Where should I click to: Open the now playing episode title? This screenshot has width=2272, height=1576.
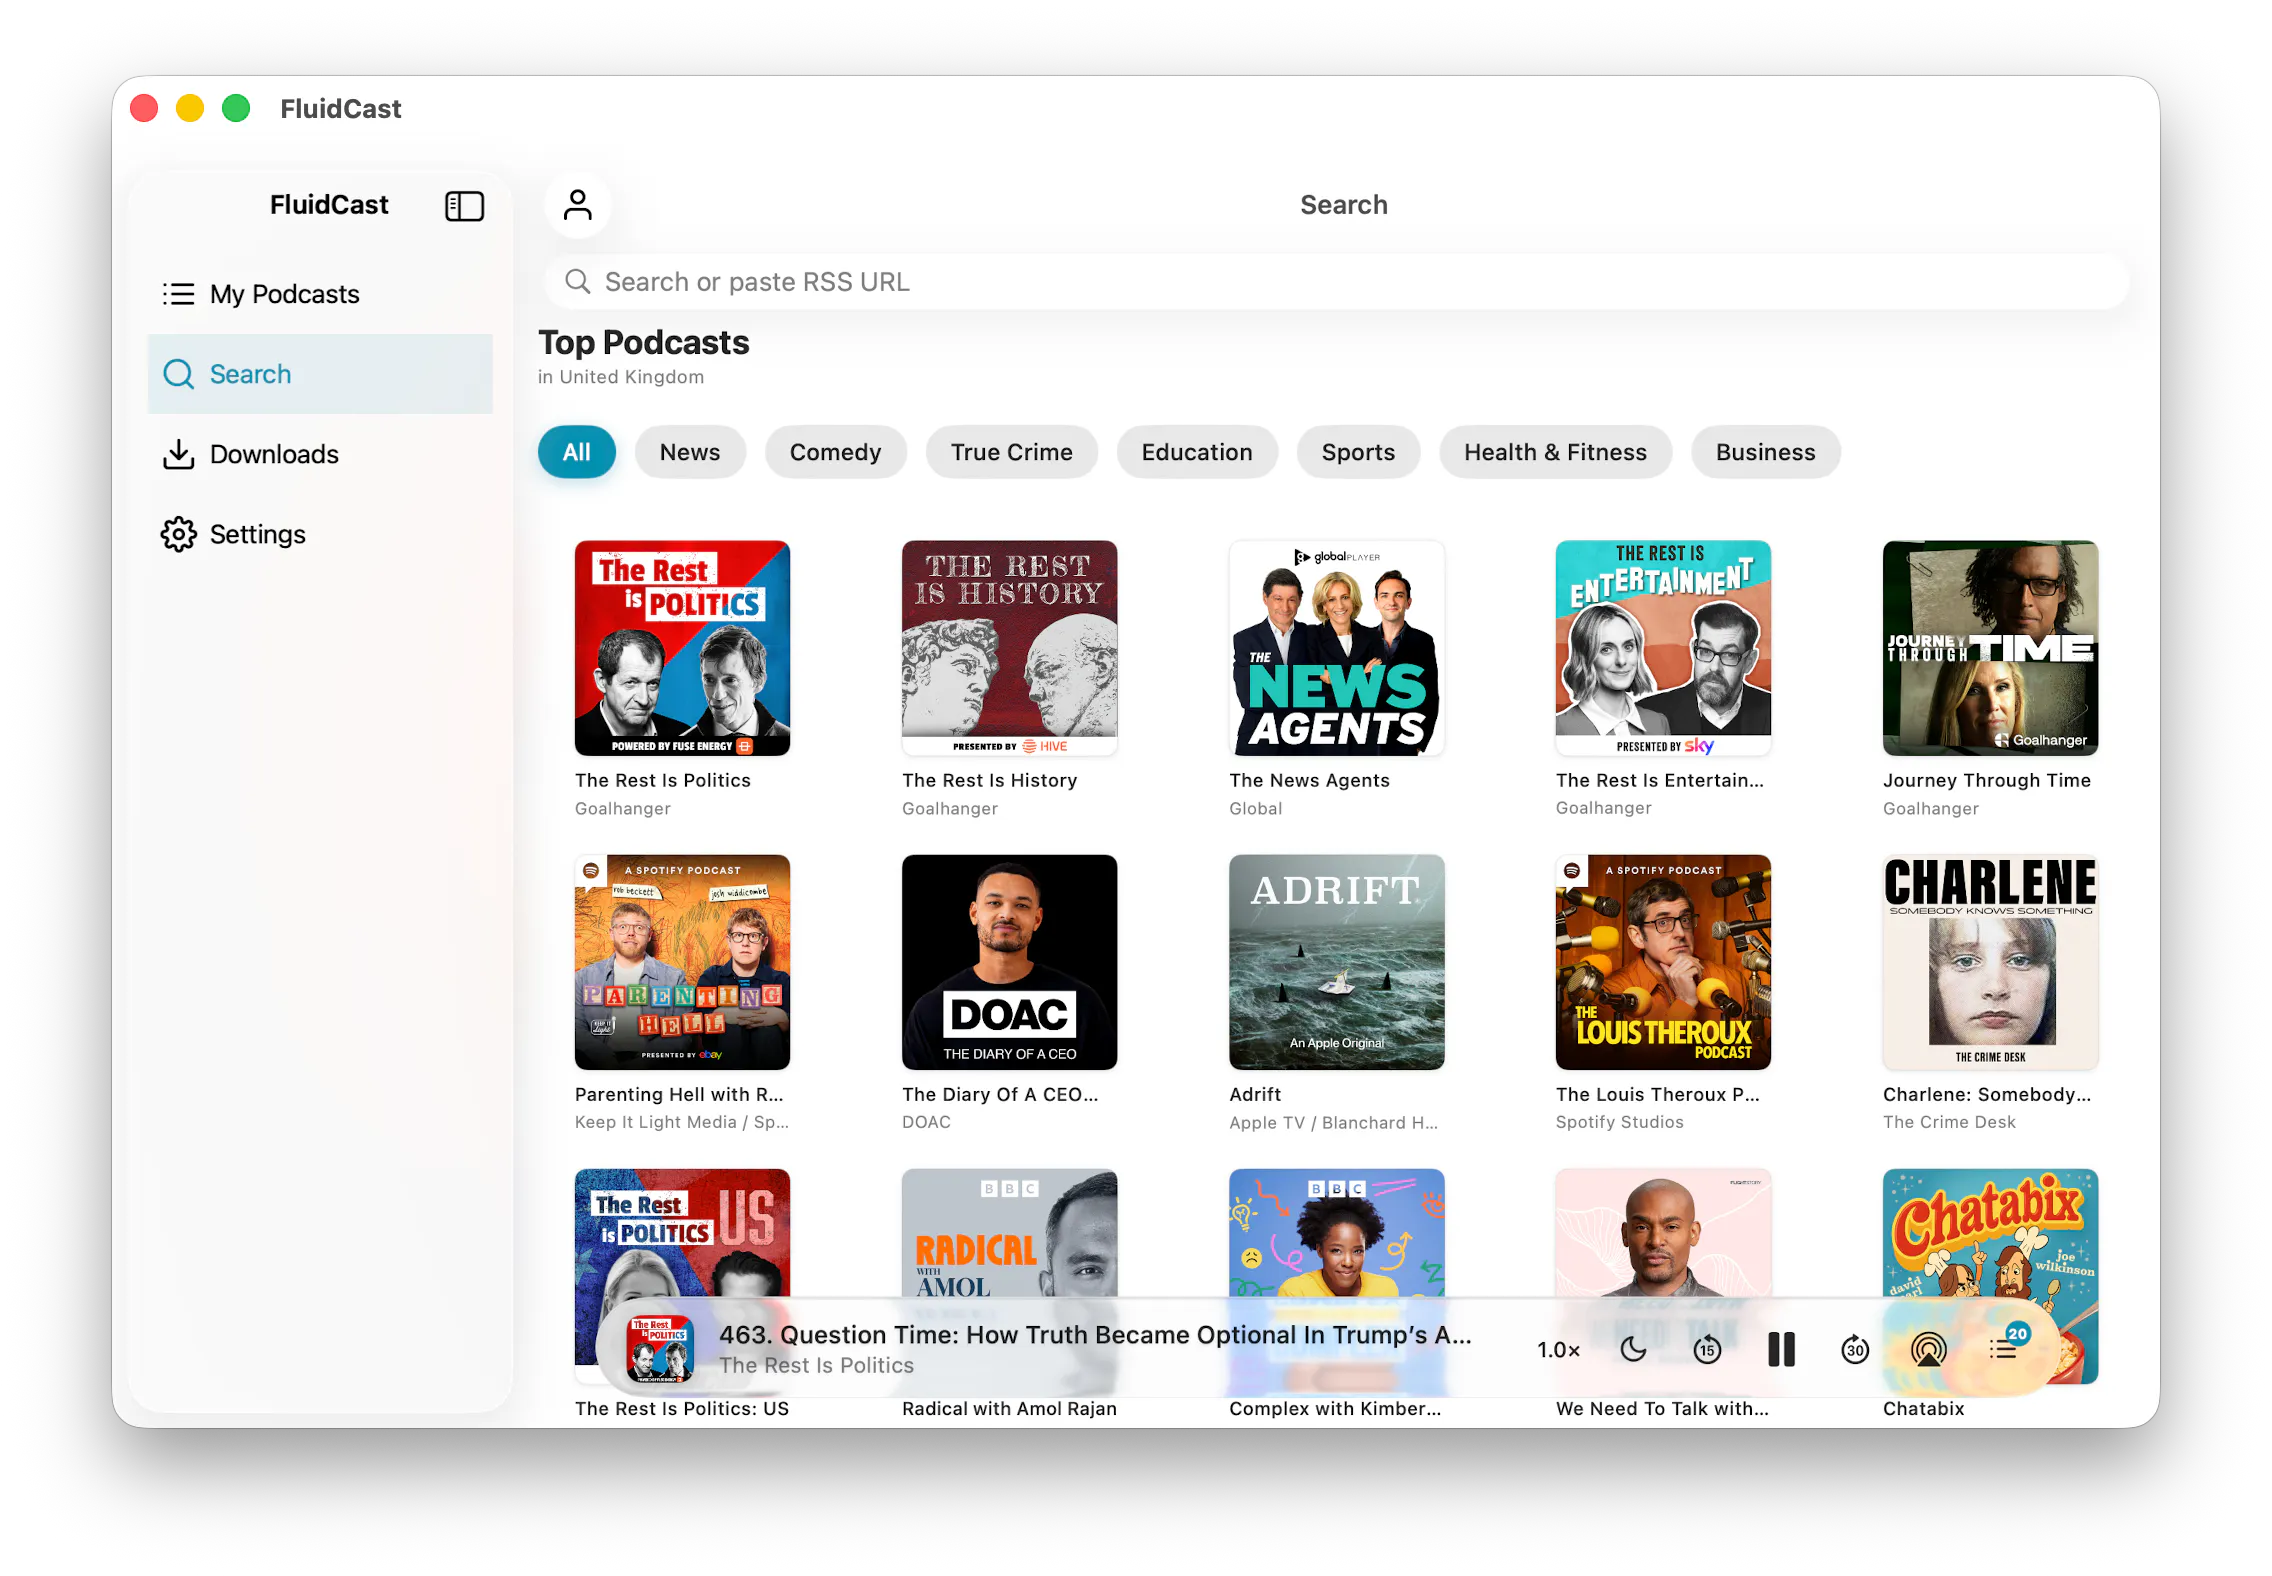1095,1335
